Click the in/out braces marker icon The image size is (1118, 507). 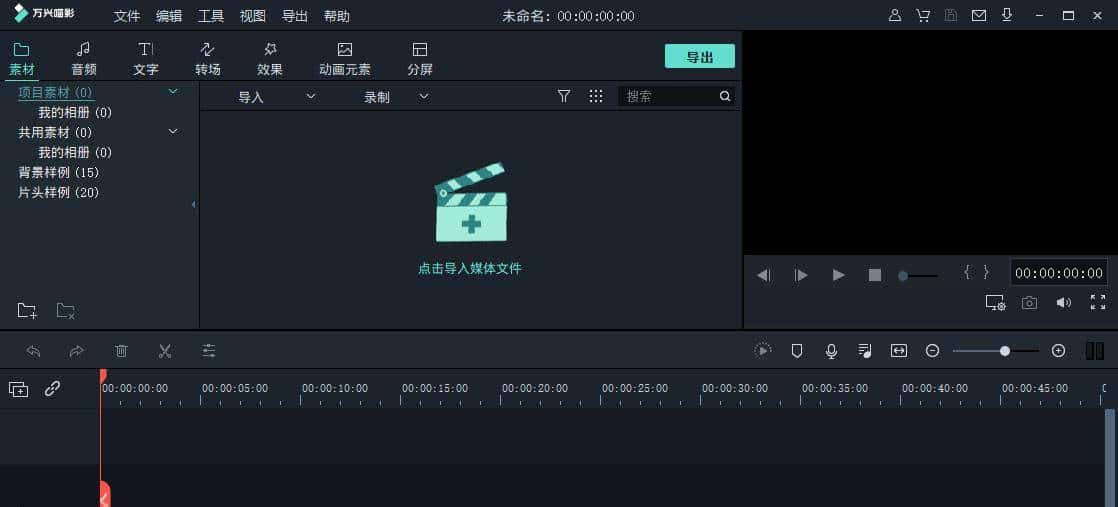pos(977,272)
